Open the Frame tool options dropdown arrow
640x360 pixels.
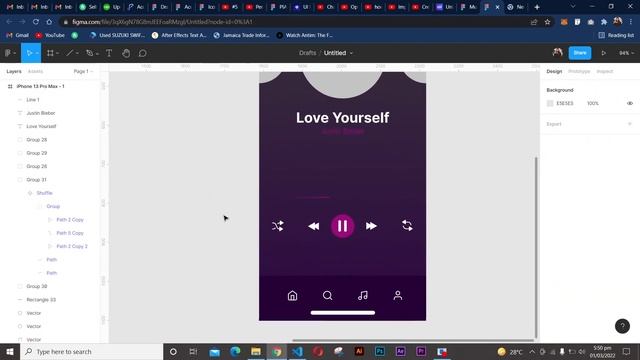tap(58, 53)
